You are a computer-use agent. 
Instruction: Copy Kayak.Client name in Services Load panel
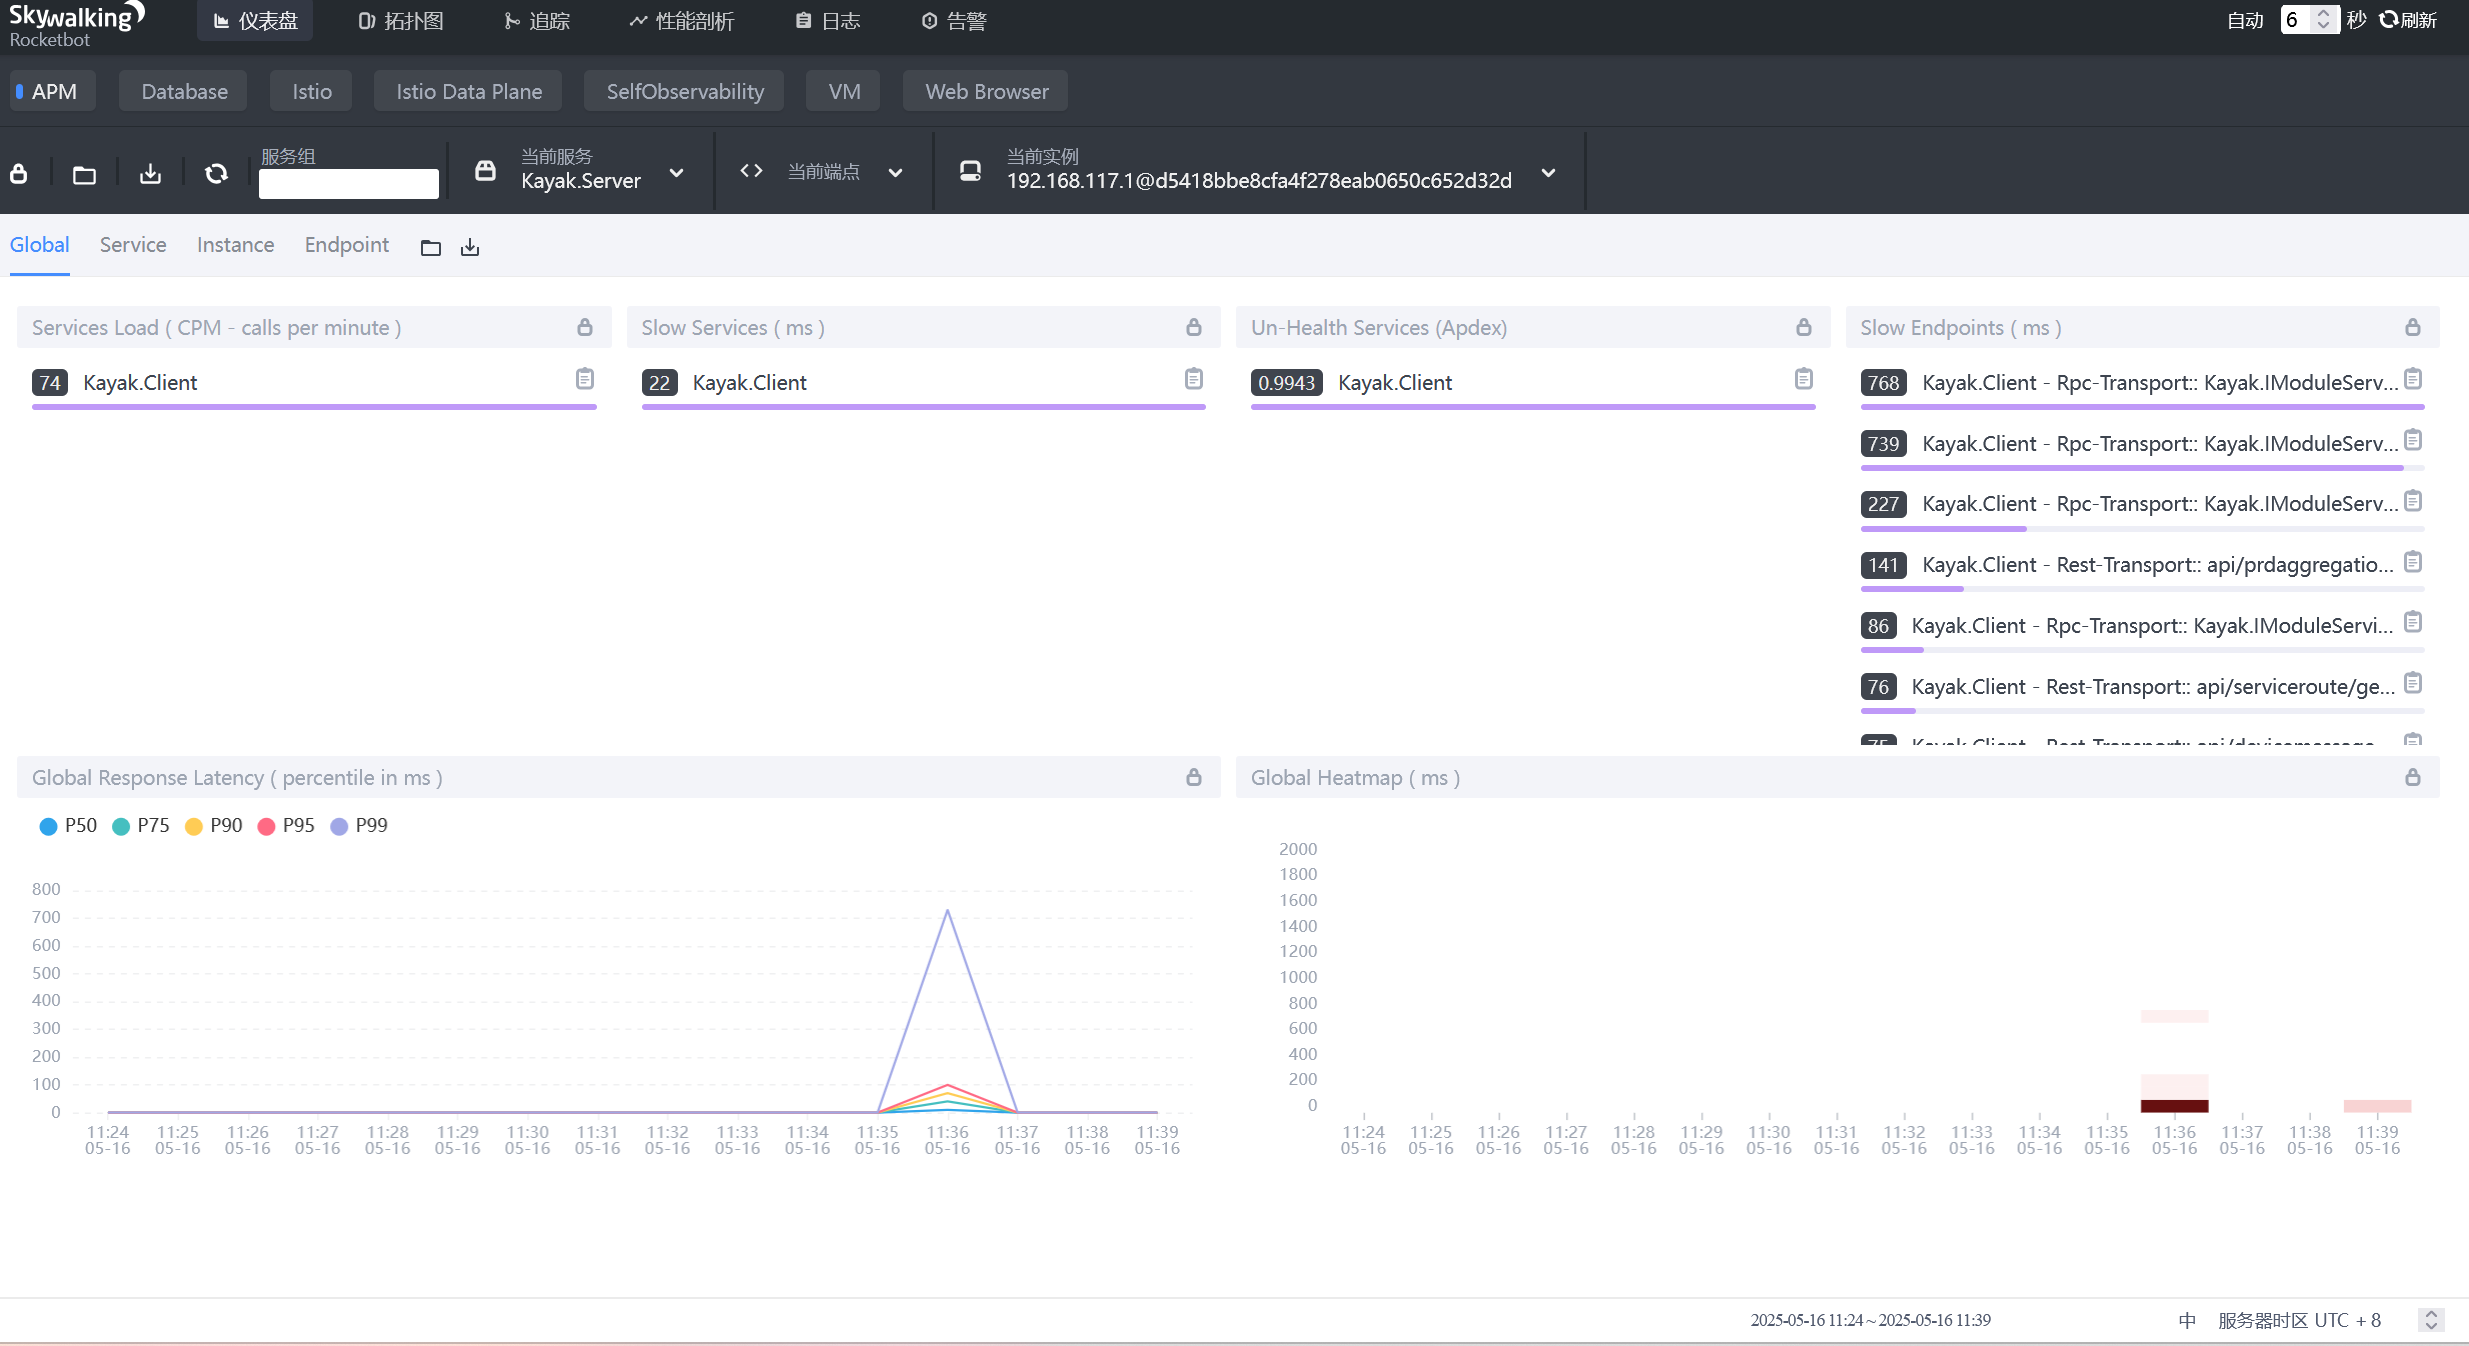click(x=585, y=379)
